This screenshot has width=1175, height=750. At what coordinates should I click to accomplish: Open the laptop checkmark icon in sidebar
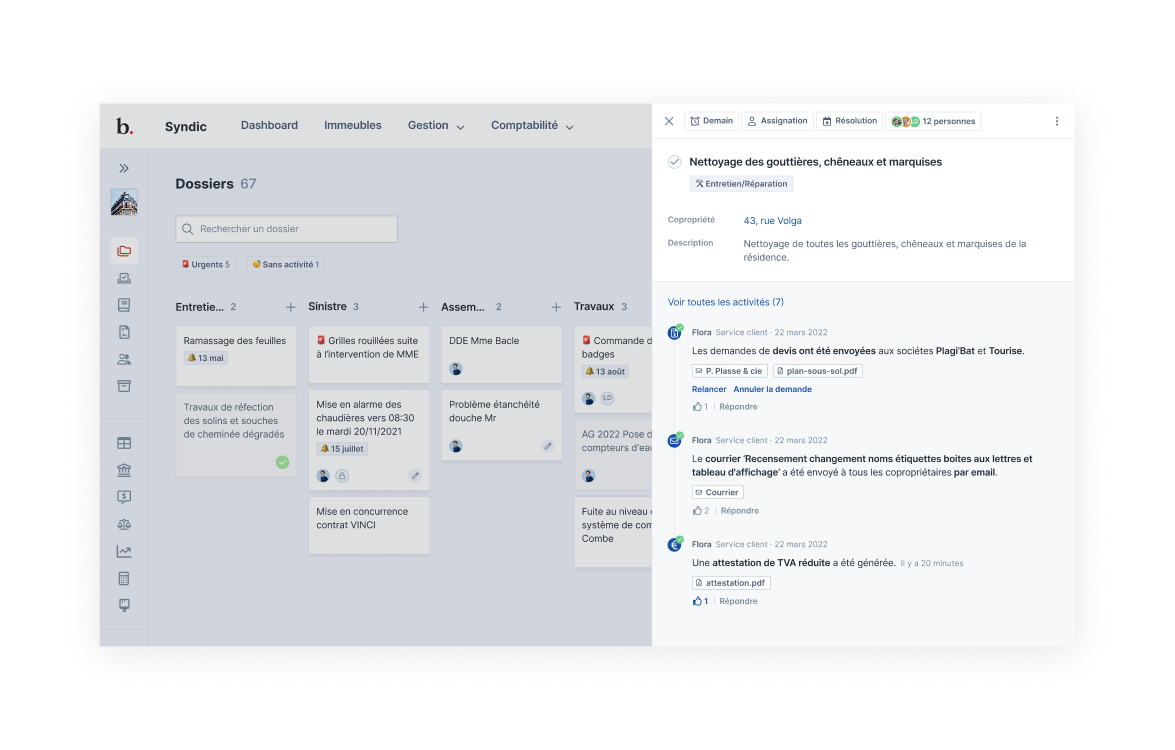click(124, 278)
